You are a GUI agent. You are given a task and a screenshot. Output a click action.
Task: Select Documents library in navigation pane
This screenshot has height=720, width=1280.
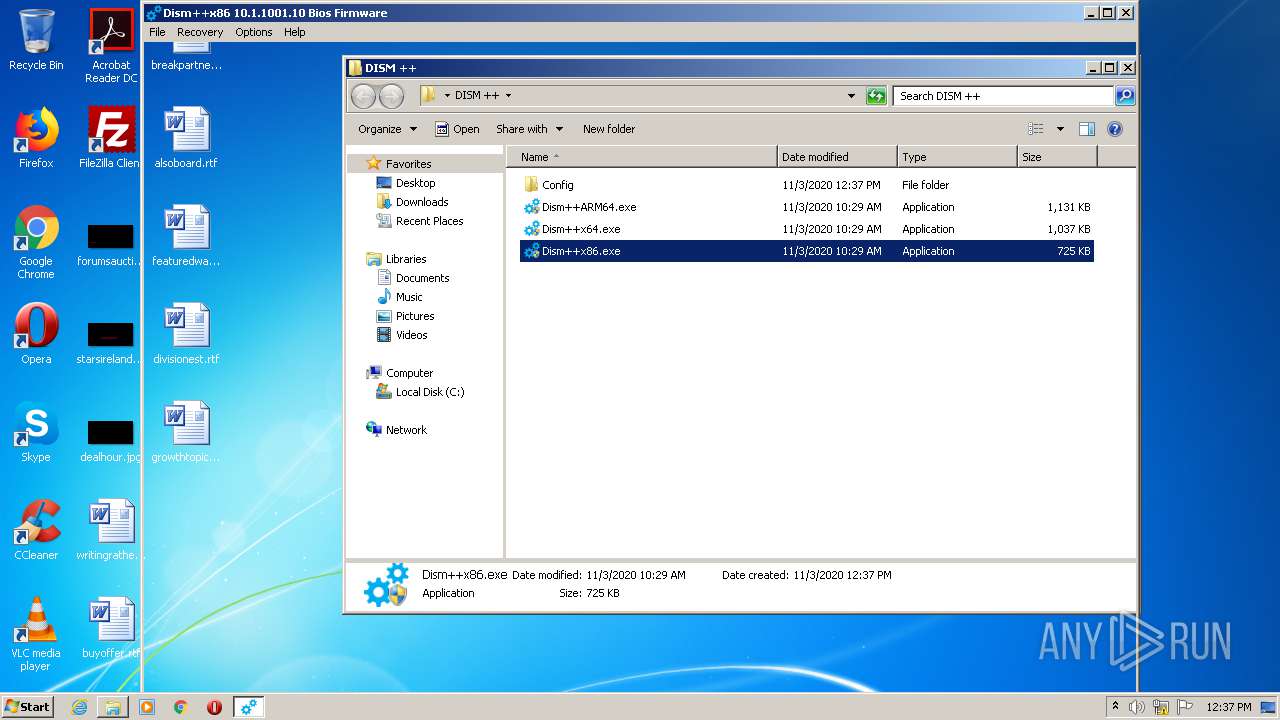tap(422, 278)
